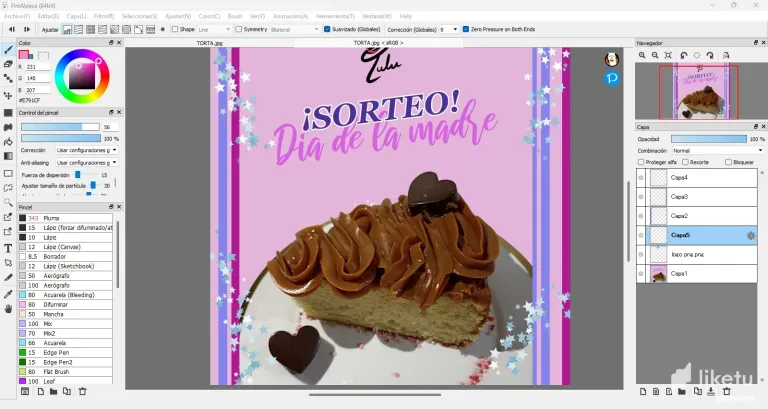The image size is (768, 409).
Task: Delete brush using brush panel trash icon
Action: [83, 391]
